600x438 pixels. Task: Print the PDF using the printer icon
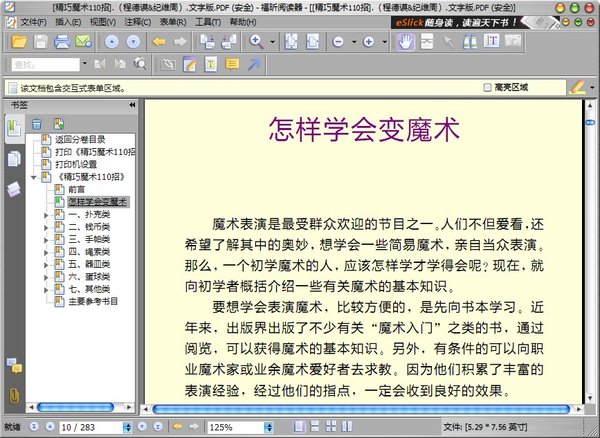click(62, 41)
